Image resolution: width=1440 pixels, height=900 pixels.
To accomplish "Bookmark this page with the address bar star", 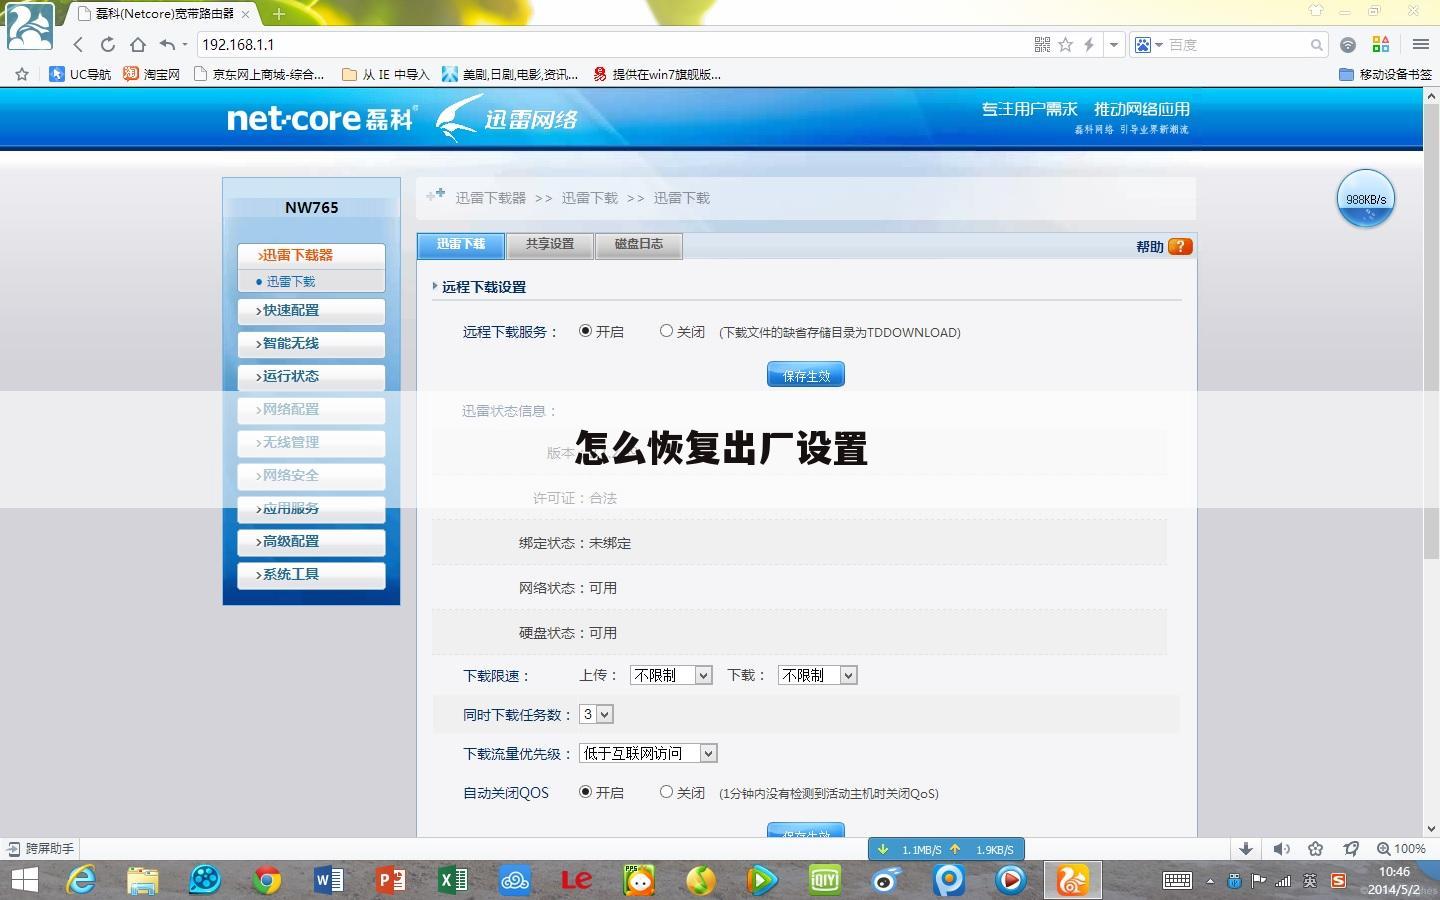I will (x=1066, y=44).
